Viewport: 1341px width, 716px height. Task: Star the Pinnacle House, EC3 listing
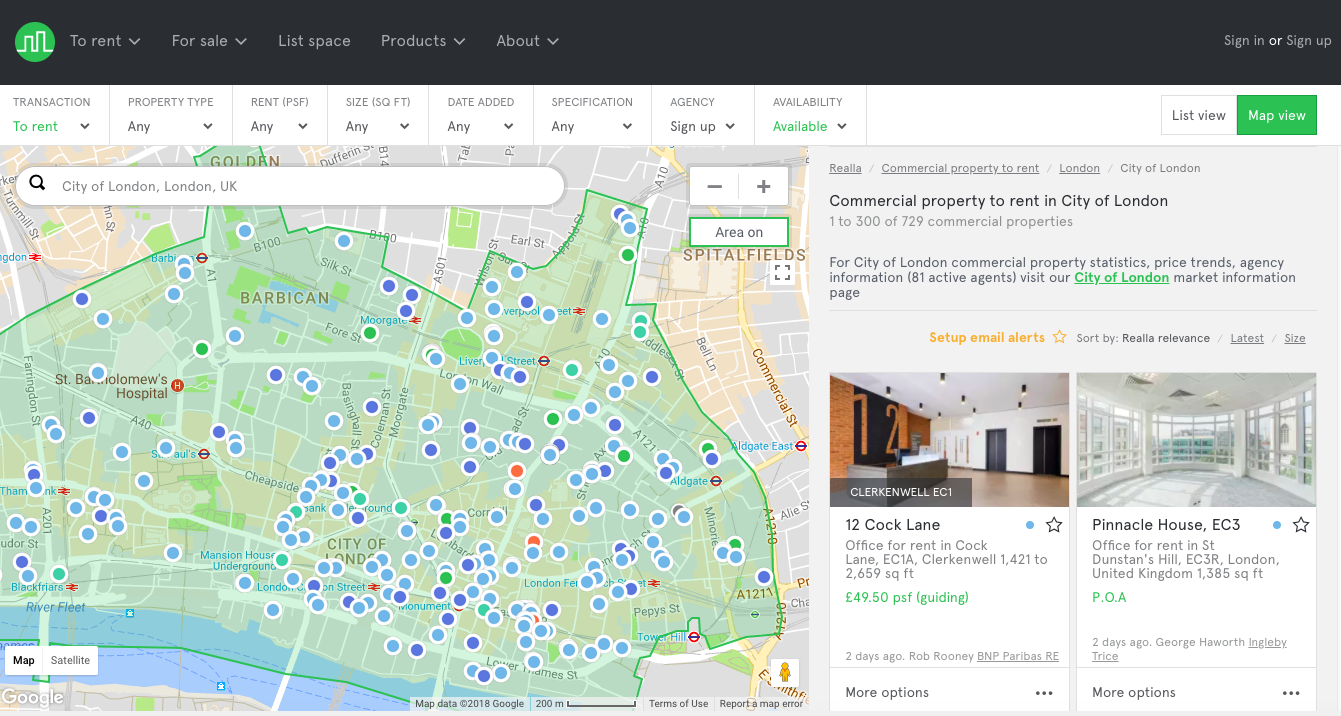[1300, 525]
